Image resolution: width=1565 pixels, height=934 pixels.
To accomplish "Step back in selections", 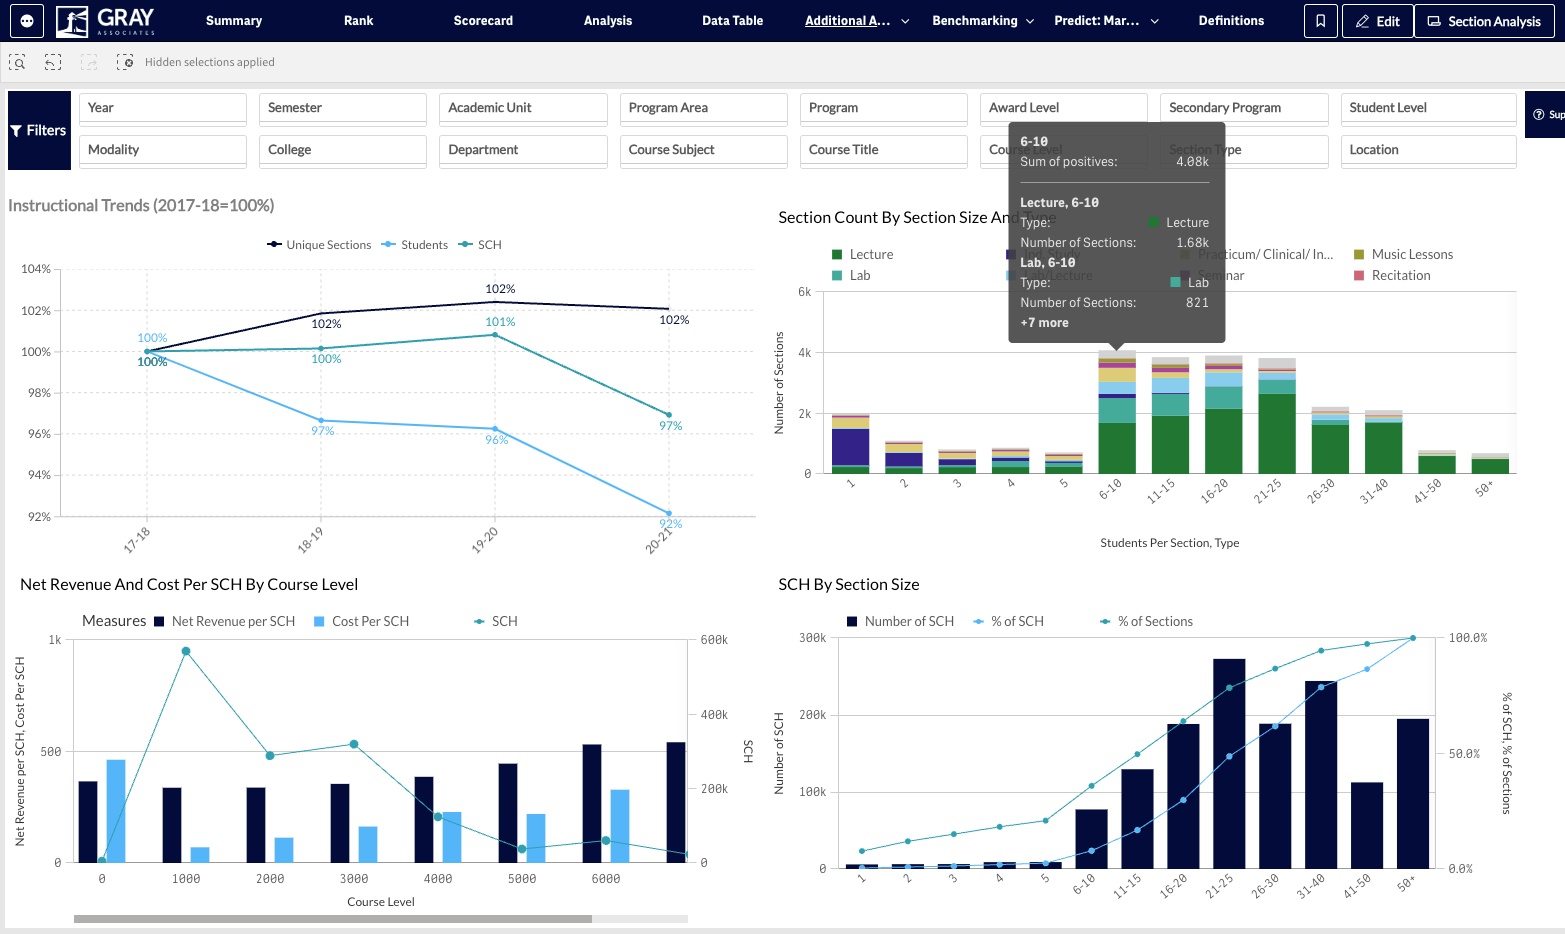I will [x=53, y=62].
